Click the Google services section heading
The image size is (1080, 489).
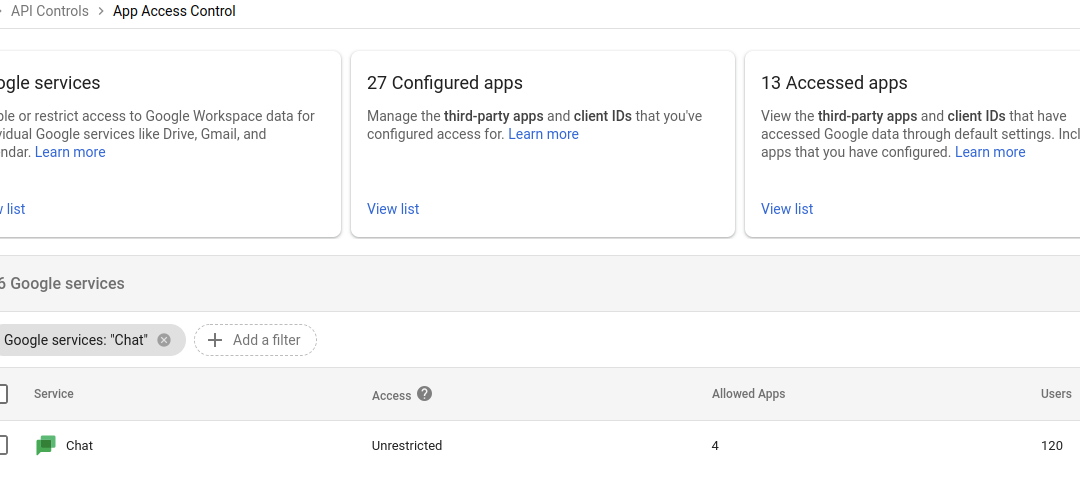click(x=61, y=284)
